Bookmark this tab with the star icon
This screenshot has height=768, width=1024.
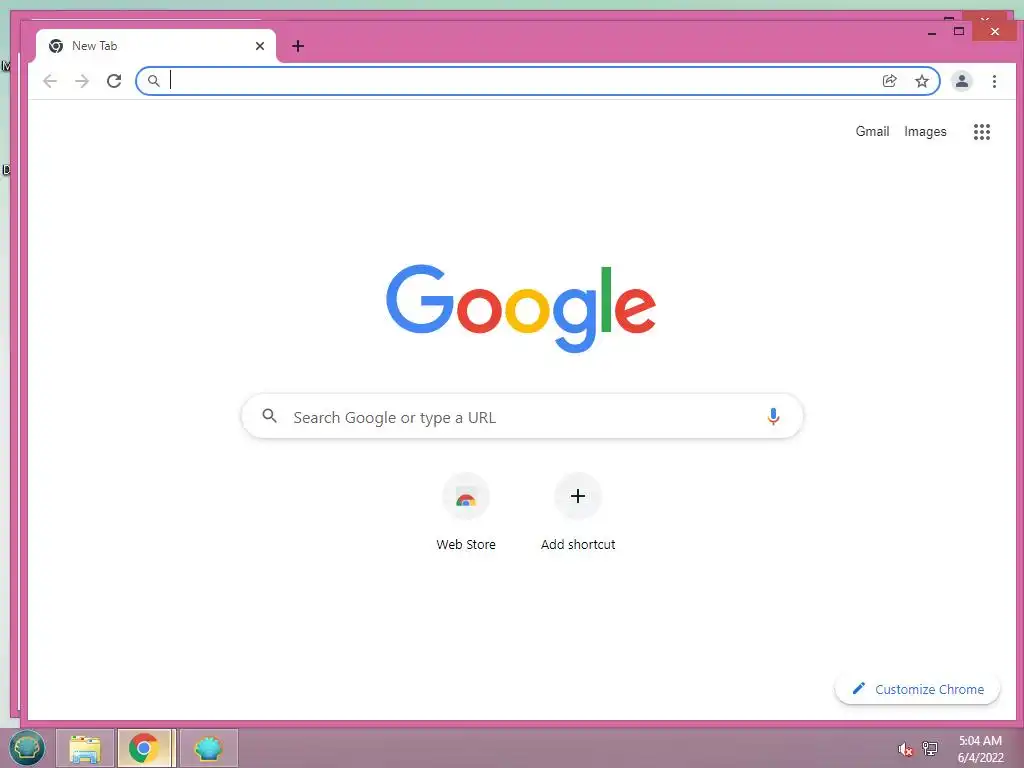click(921, 81)
